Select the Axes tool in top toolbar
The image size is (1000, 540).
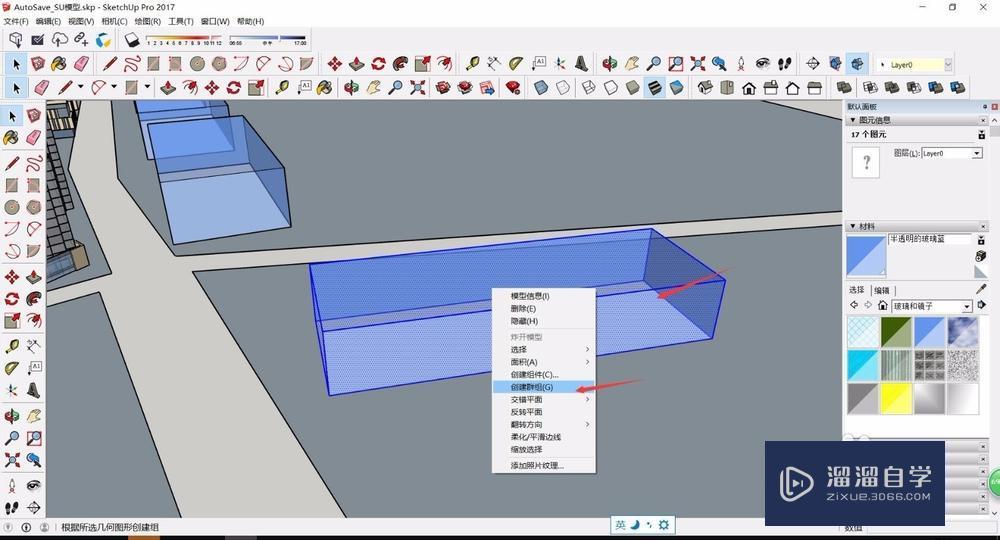pos(559,64)
